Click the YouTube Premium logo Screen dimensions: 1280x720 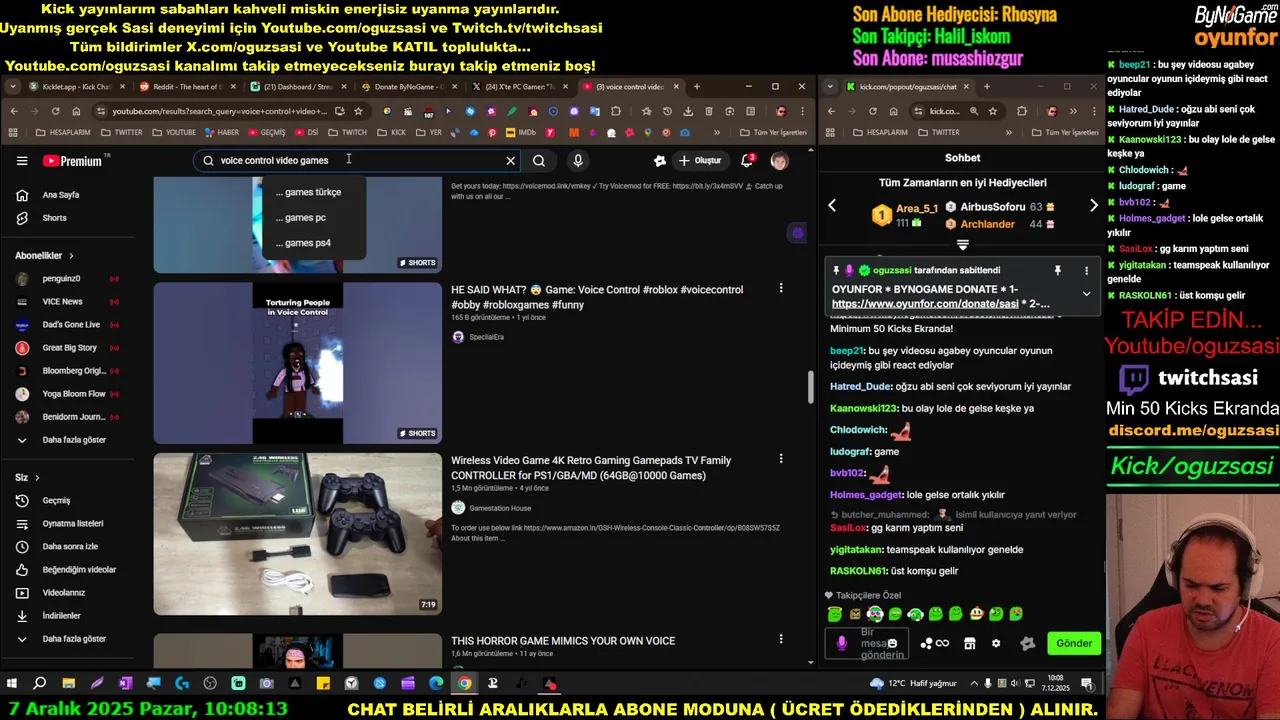73,161
